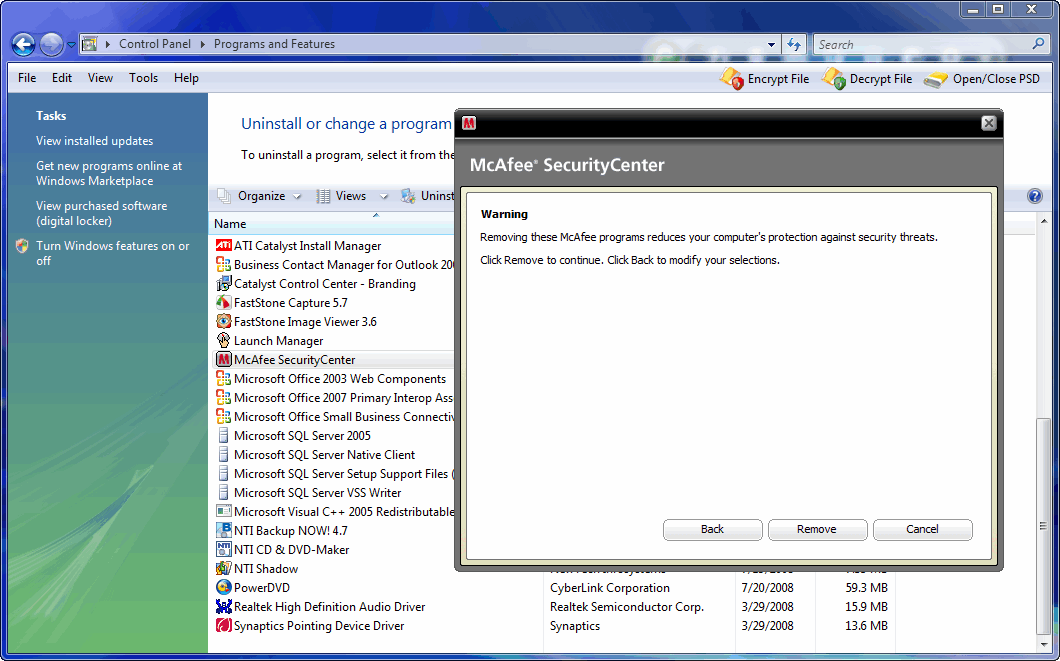This screenshot has width=1060, height=661.
Task: Open the Edit menu
Action: point(62,78)
